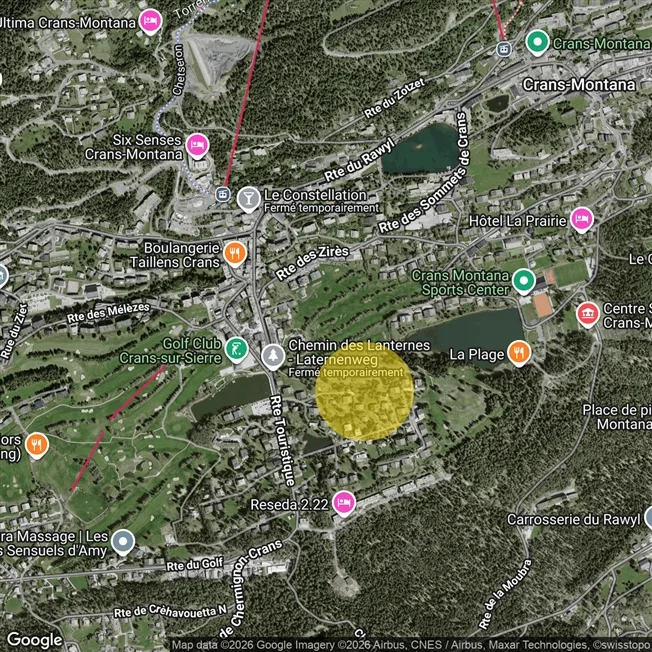Click the Rte des Zirès road label
Image resolution: width=652 pixels, height=652 pixels.
pyautogui.click(x=312, y=262)
